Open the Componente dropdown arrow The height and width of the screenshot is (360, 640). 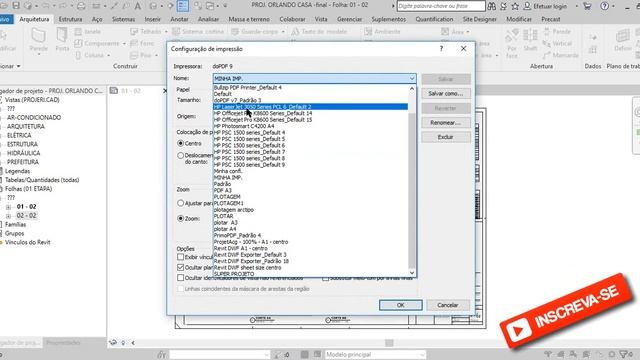pos(124,43)
